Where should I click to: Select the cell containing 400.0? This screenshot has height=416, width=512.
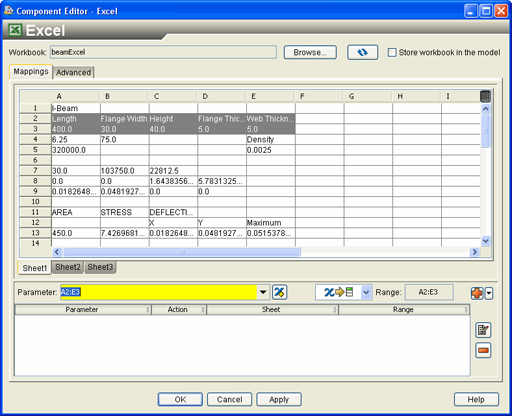click(x=76, y=129)
